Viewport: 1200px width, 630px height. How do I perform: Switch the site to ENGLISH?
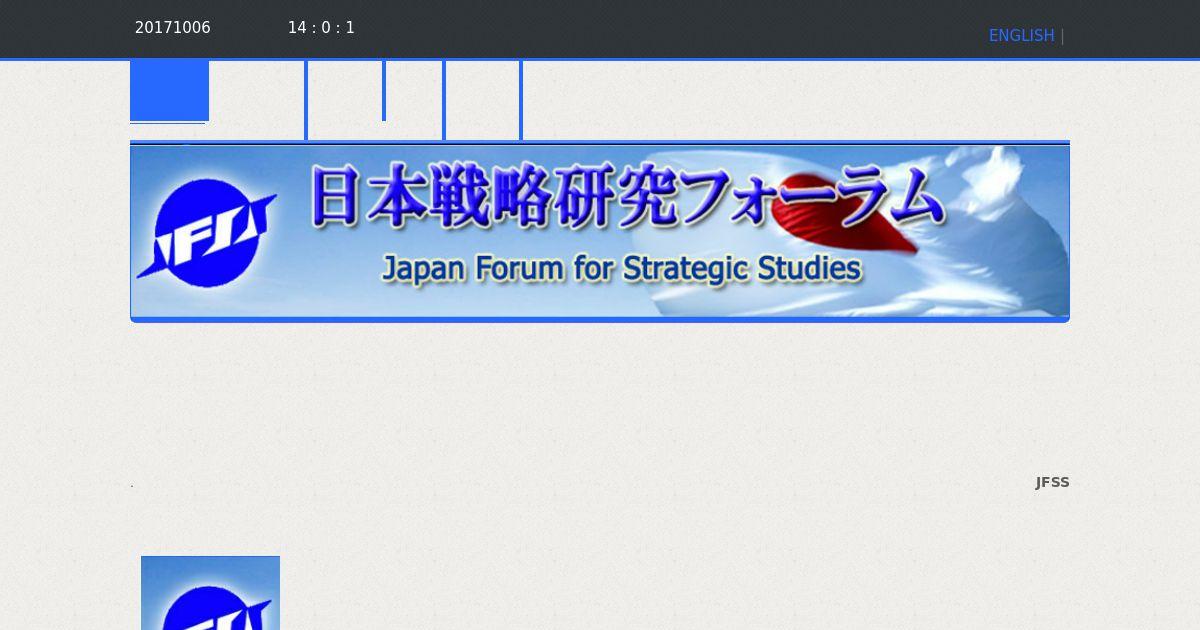(x=1021, y=36)
